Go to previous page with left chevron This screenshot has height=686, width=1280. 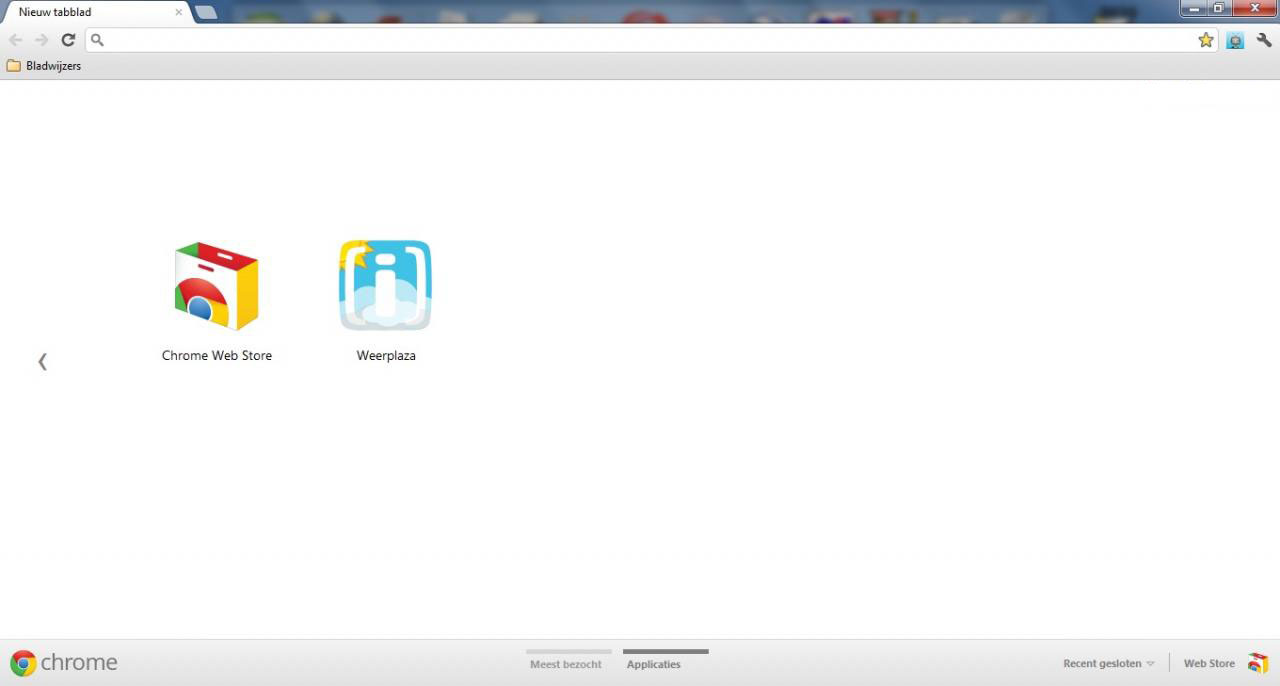(42, 361)
